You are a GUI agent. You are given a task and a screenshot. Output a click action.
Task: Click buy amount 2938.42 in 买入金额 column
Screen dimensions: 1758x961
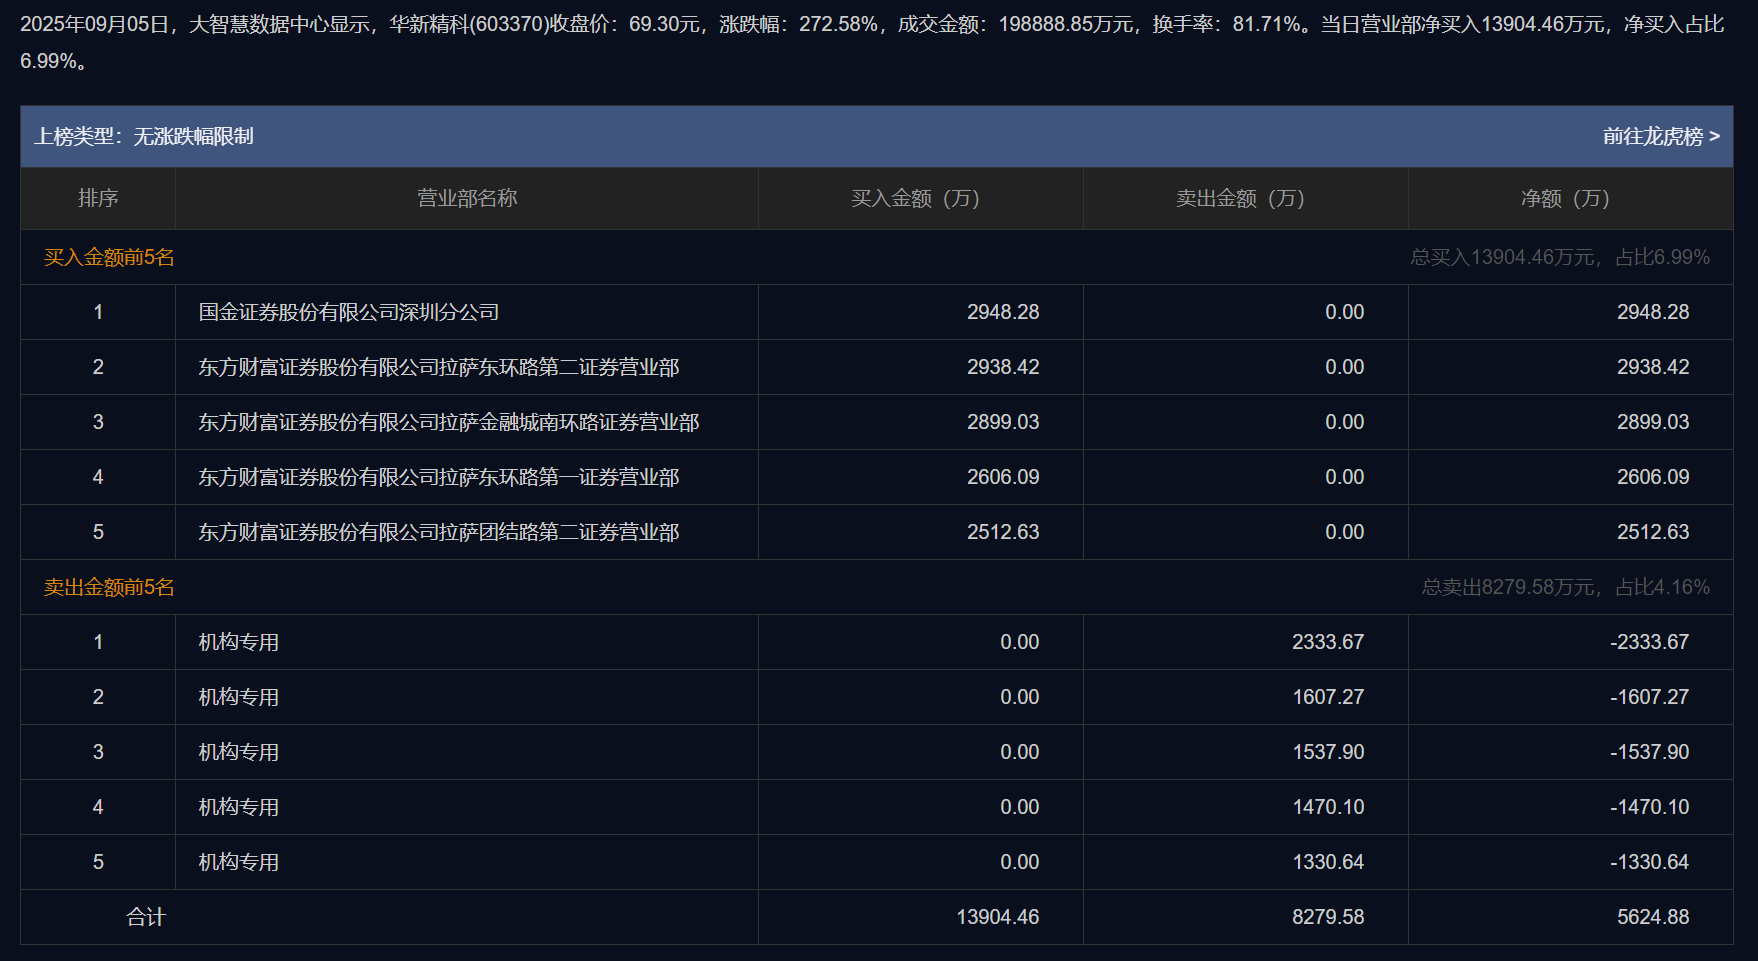point(1003,367)
